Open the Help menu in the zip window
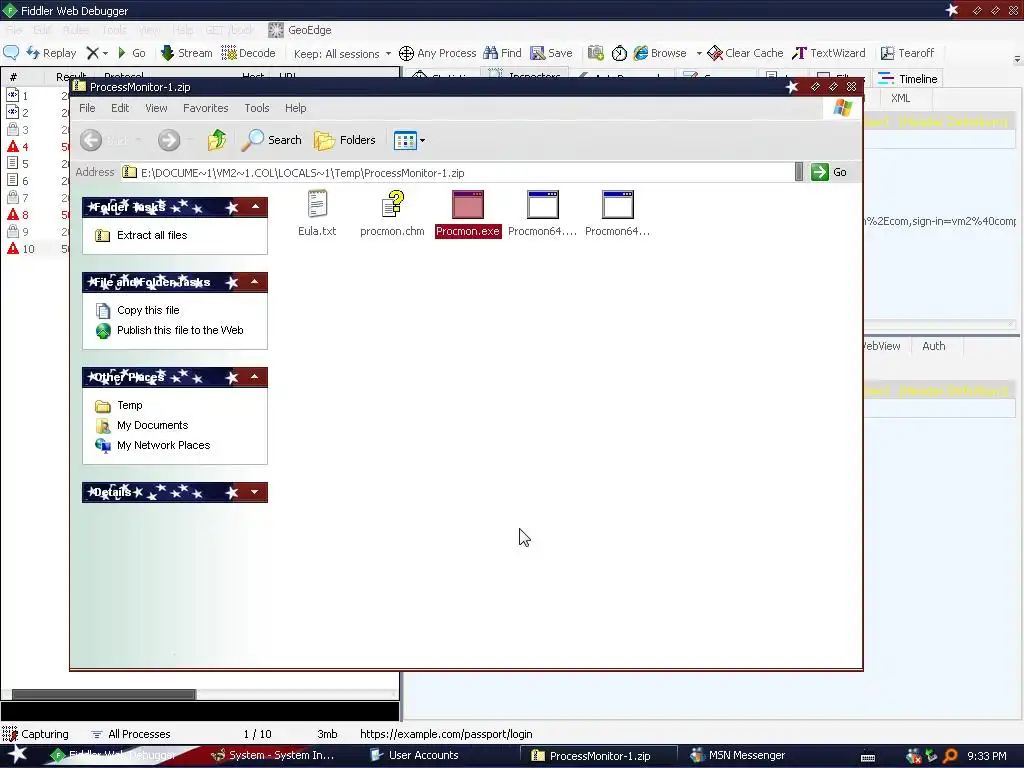This screenshot has height=768, width=1024. click(x=295, y=108)
